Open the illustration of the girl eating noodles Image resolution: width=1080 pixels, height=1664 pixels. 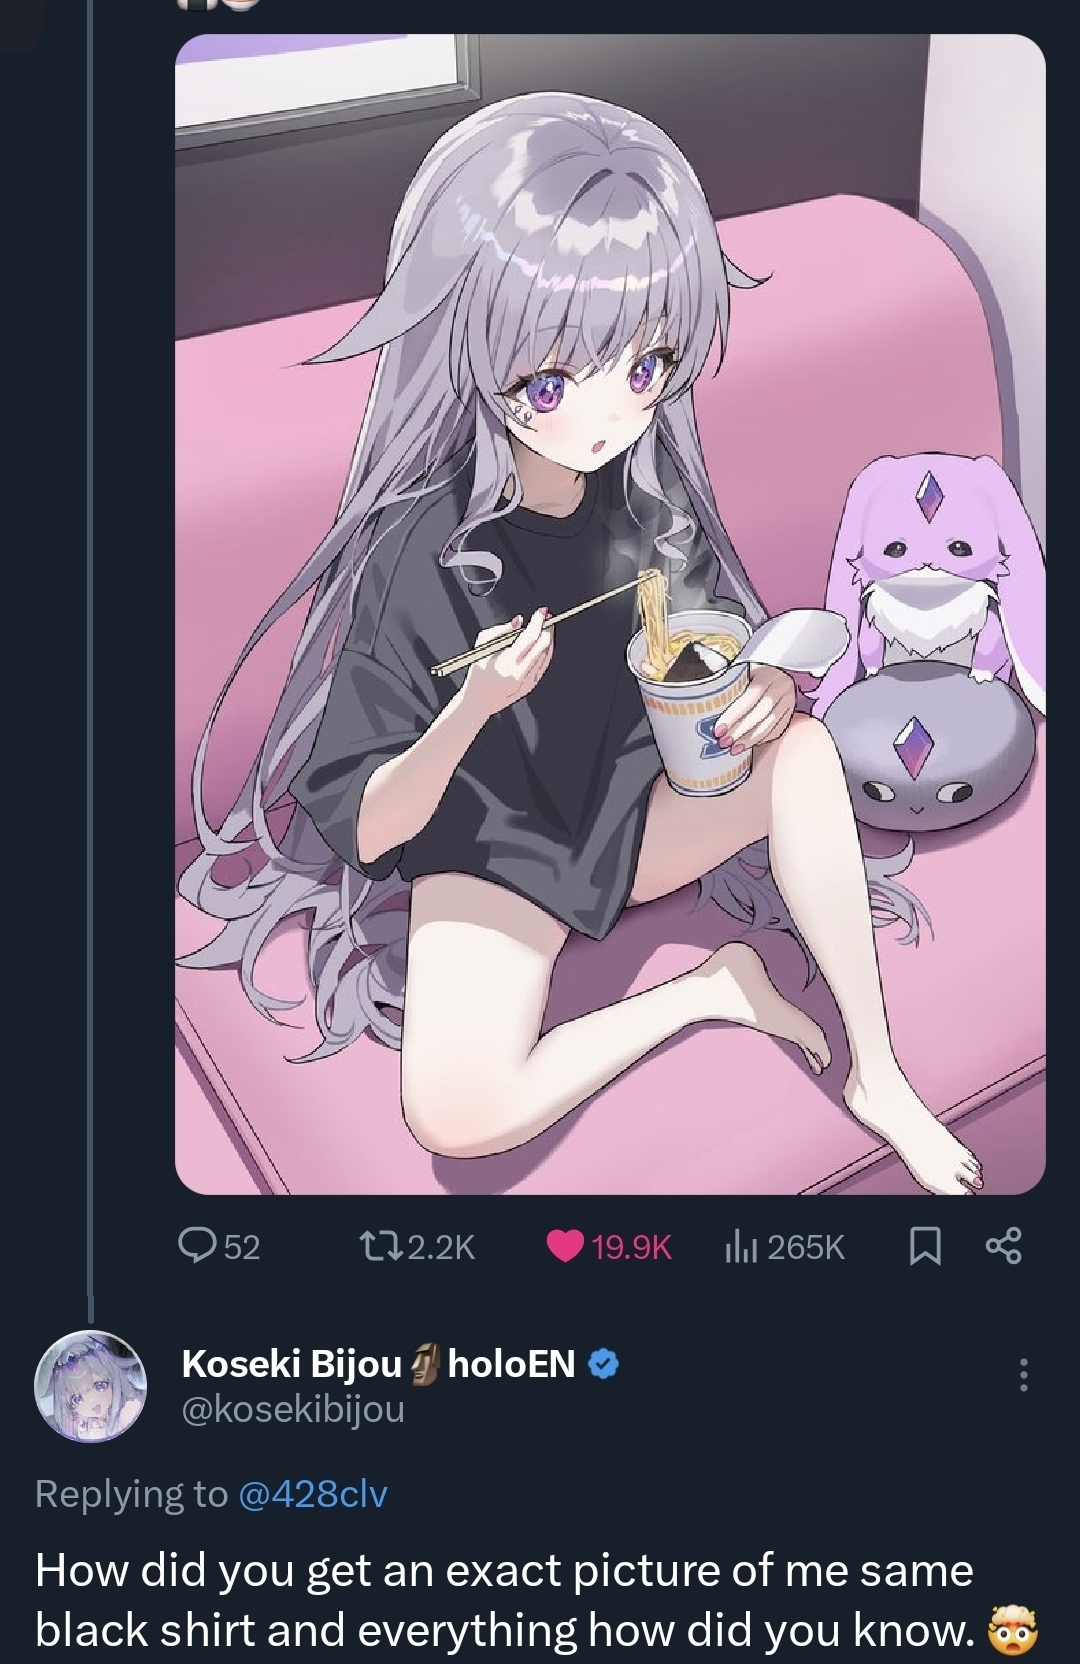click(610, 614)
